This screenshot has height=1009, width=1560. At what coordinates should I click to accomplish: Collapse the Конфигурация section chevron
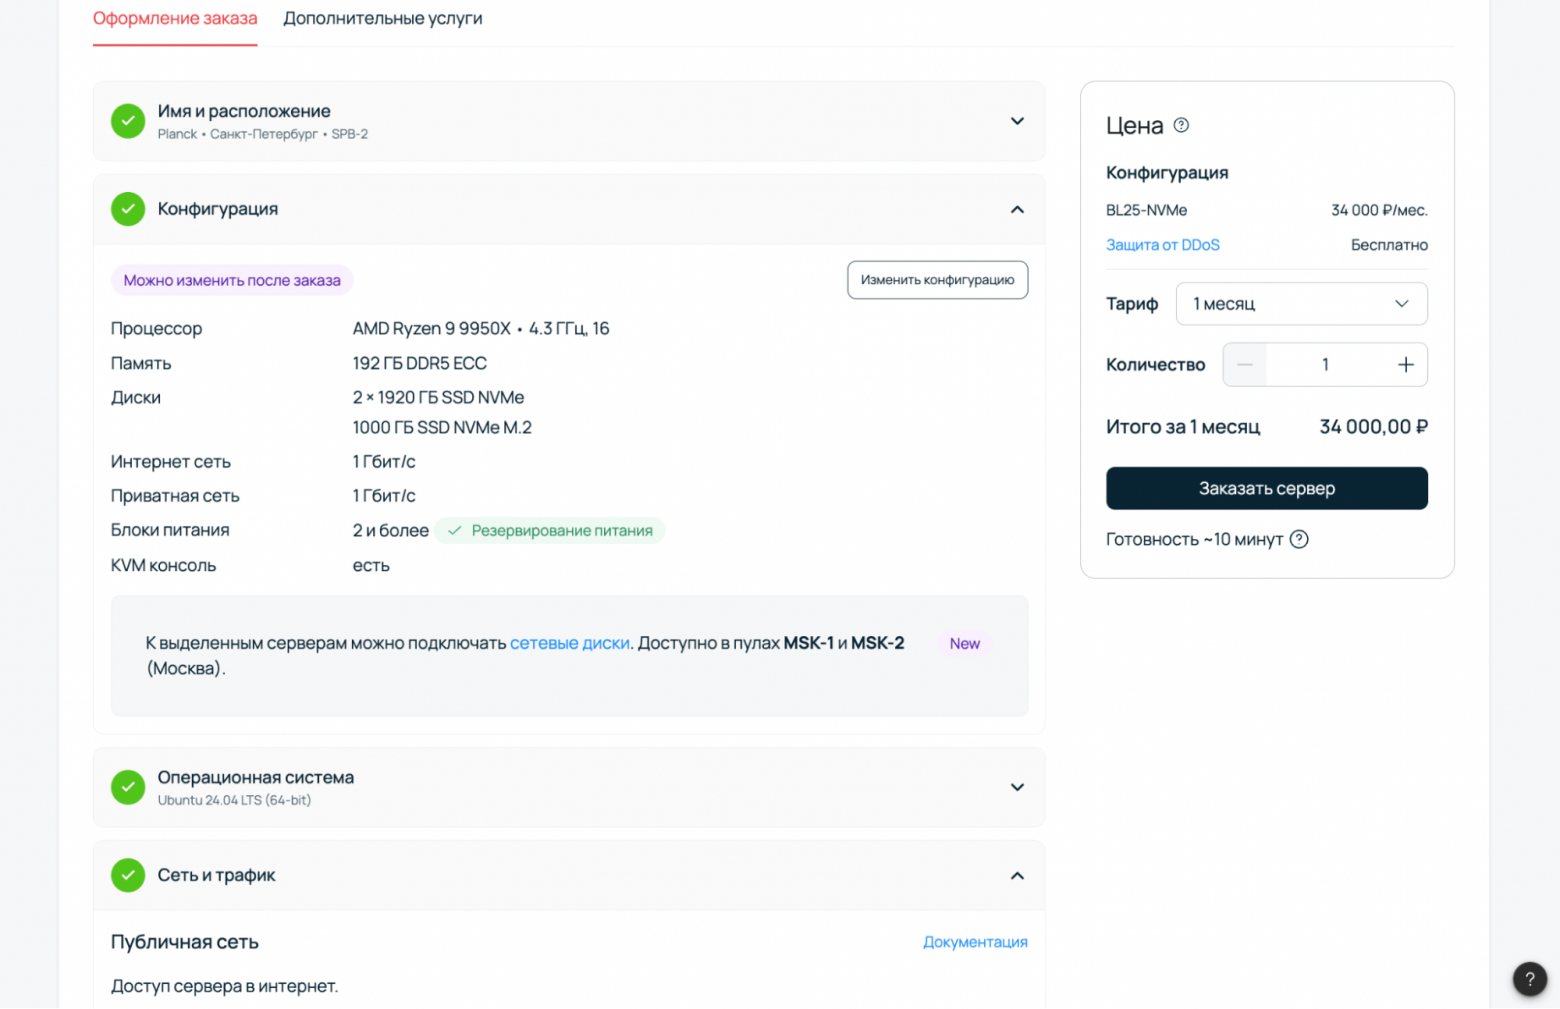pos(1017,209)
